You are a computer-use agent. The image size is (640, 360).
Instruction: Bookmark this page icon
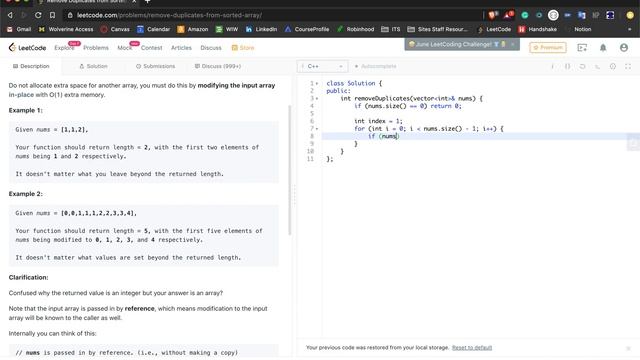coord(52,15)
